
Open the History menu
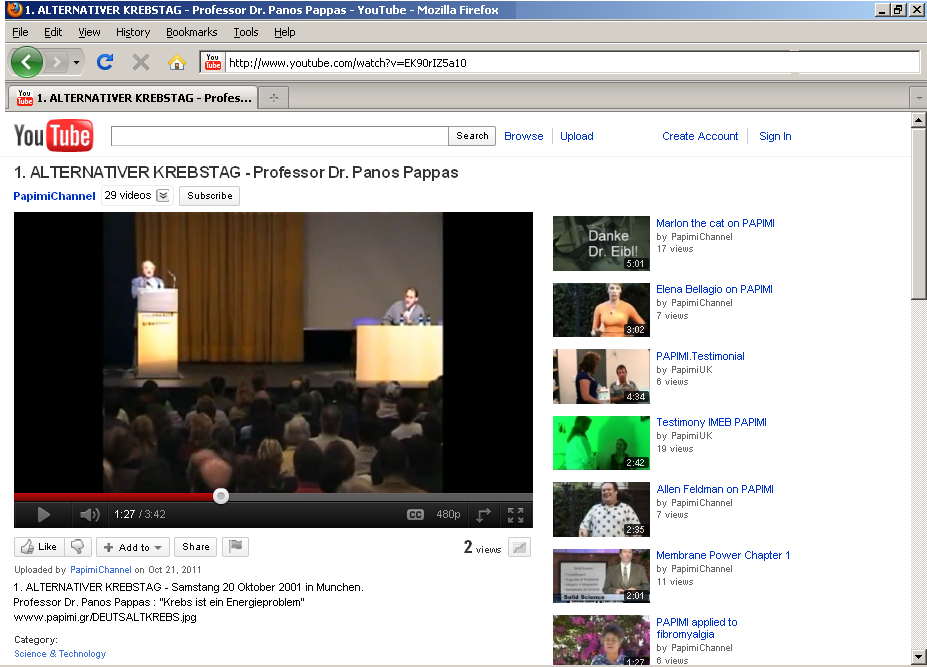tap(133, 32)
